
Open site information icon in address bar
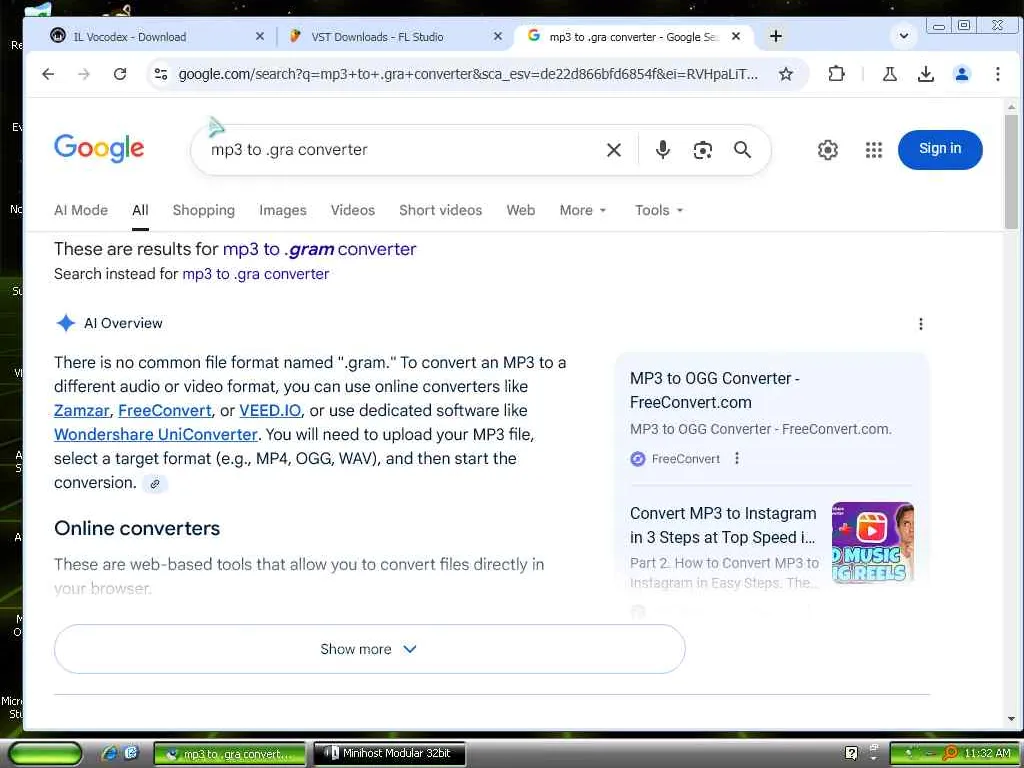[161, 74]
